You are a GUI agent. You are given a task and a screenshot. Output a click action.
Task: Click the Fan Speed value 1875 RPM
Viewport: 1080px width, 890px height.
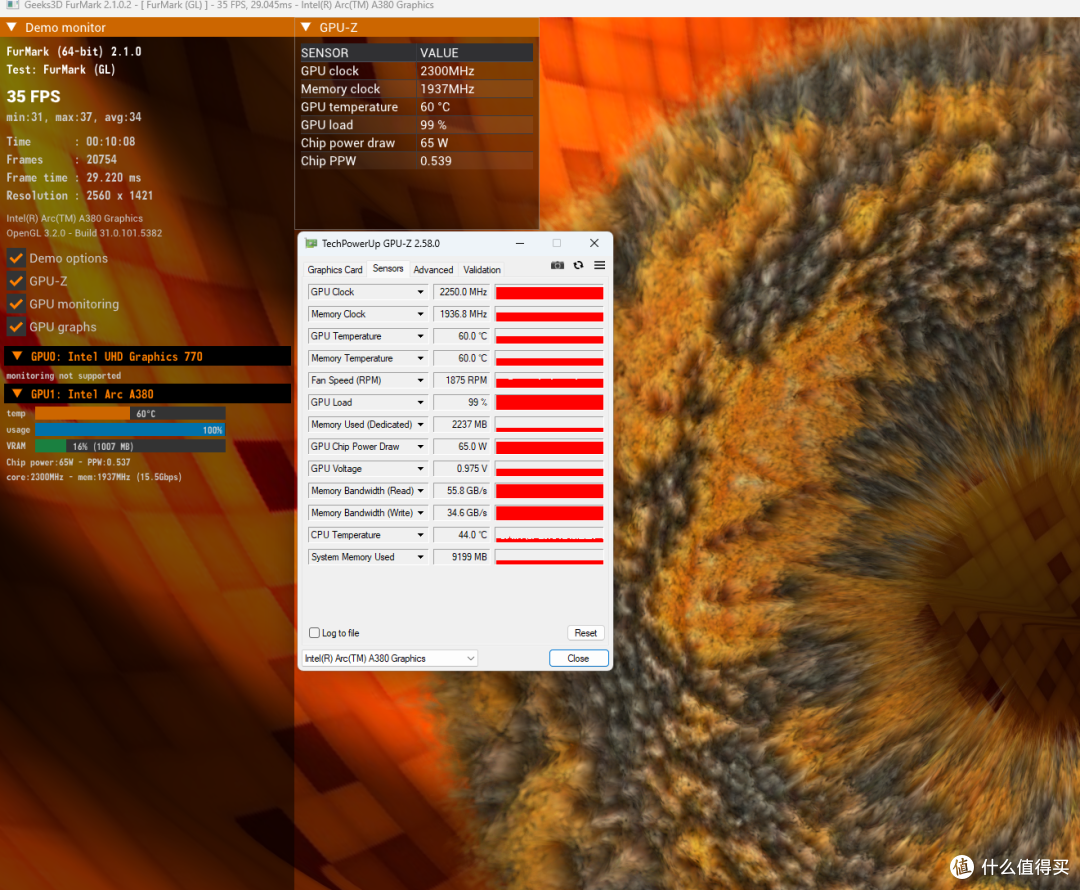tap(461, 380)
